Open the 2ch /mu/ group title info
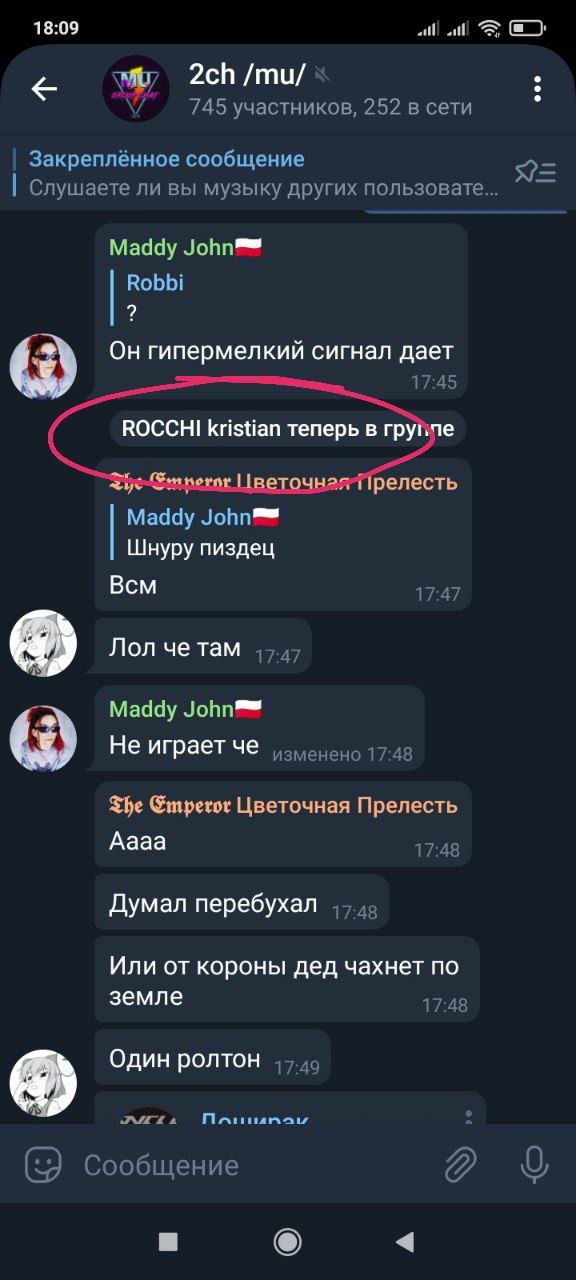 point(328,89)
